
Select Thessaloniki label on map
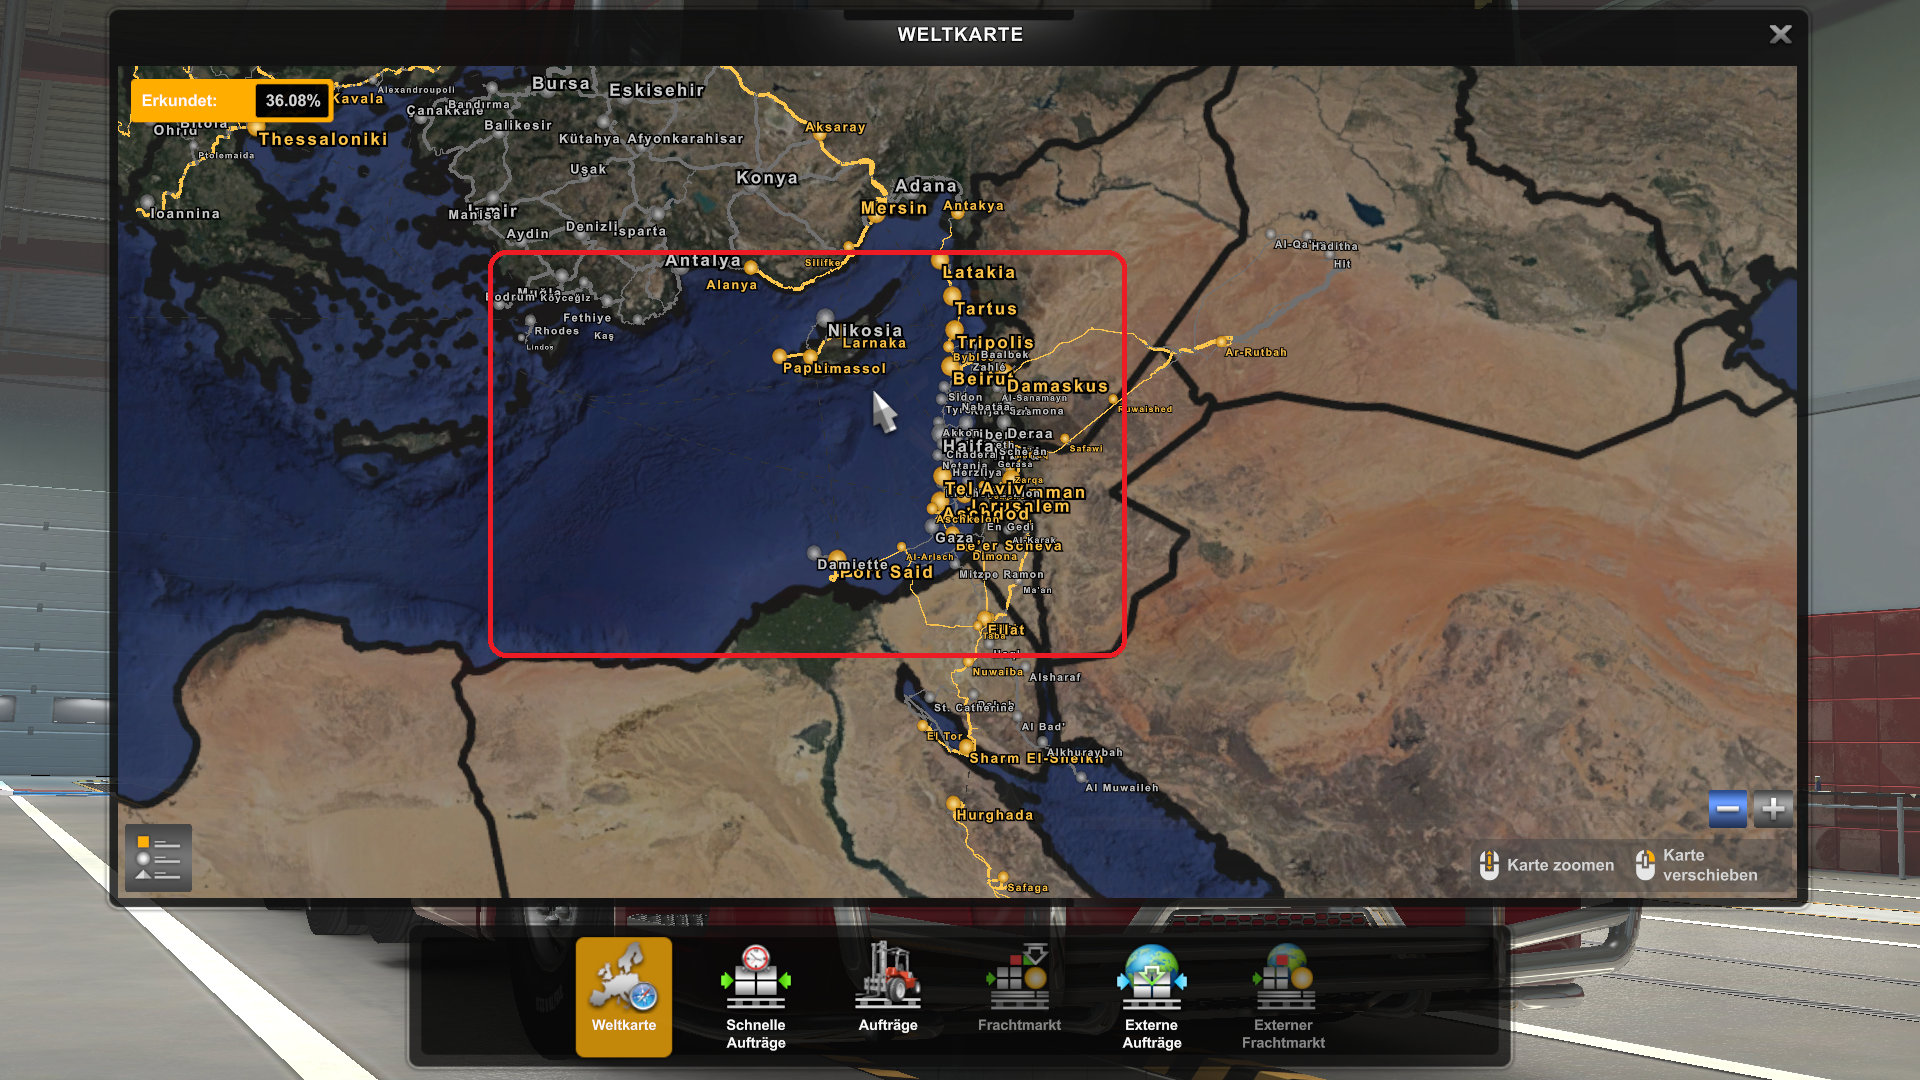coord(323,139)
